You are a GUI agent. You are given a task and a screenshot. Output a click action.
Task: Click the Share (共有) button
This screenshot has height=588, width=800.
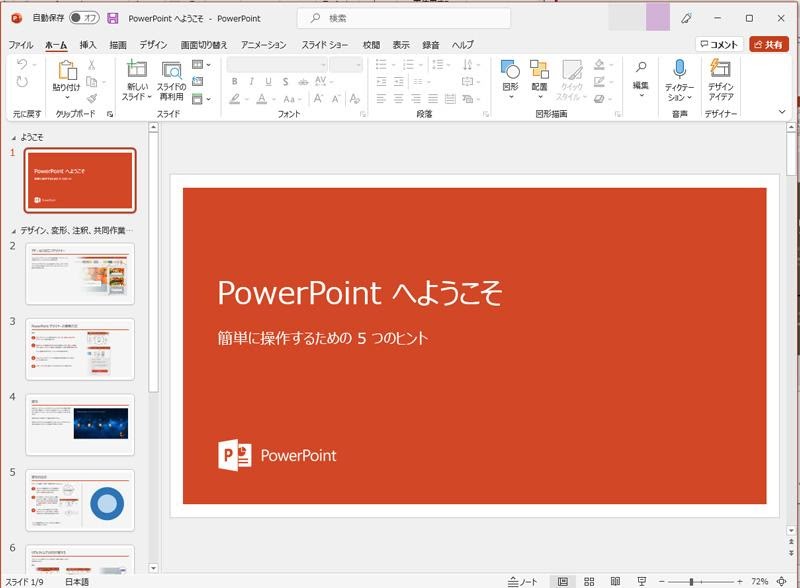(769, 45)
